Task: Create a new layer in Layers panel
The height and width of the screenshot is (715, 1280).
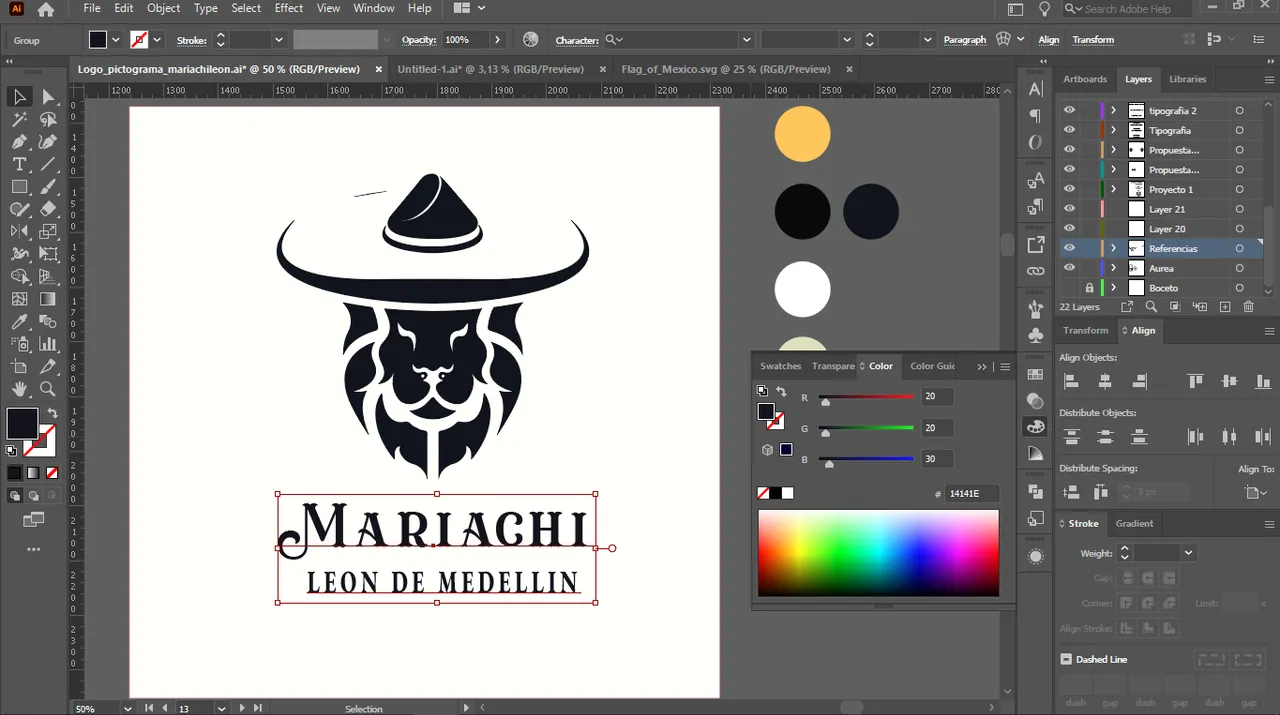Action: coord(1223,307)
